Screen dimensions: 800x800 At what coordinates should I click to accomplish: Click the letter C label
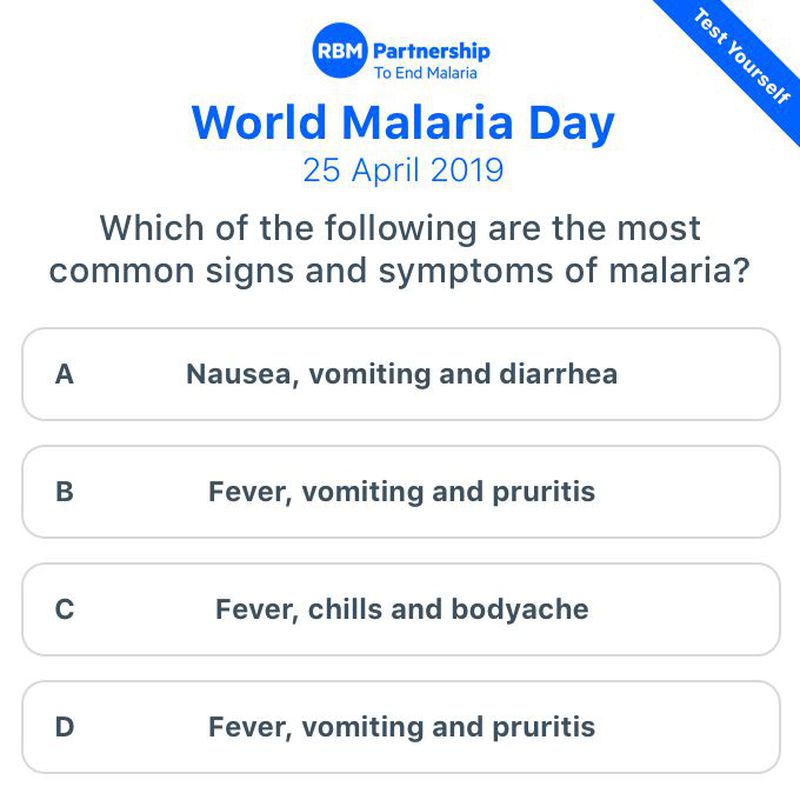(x=64, y=609)
